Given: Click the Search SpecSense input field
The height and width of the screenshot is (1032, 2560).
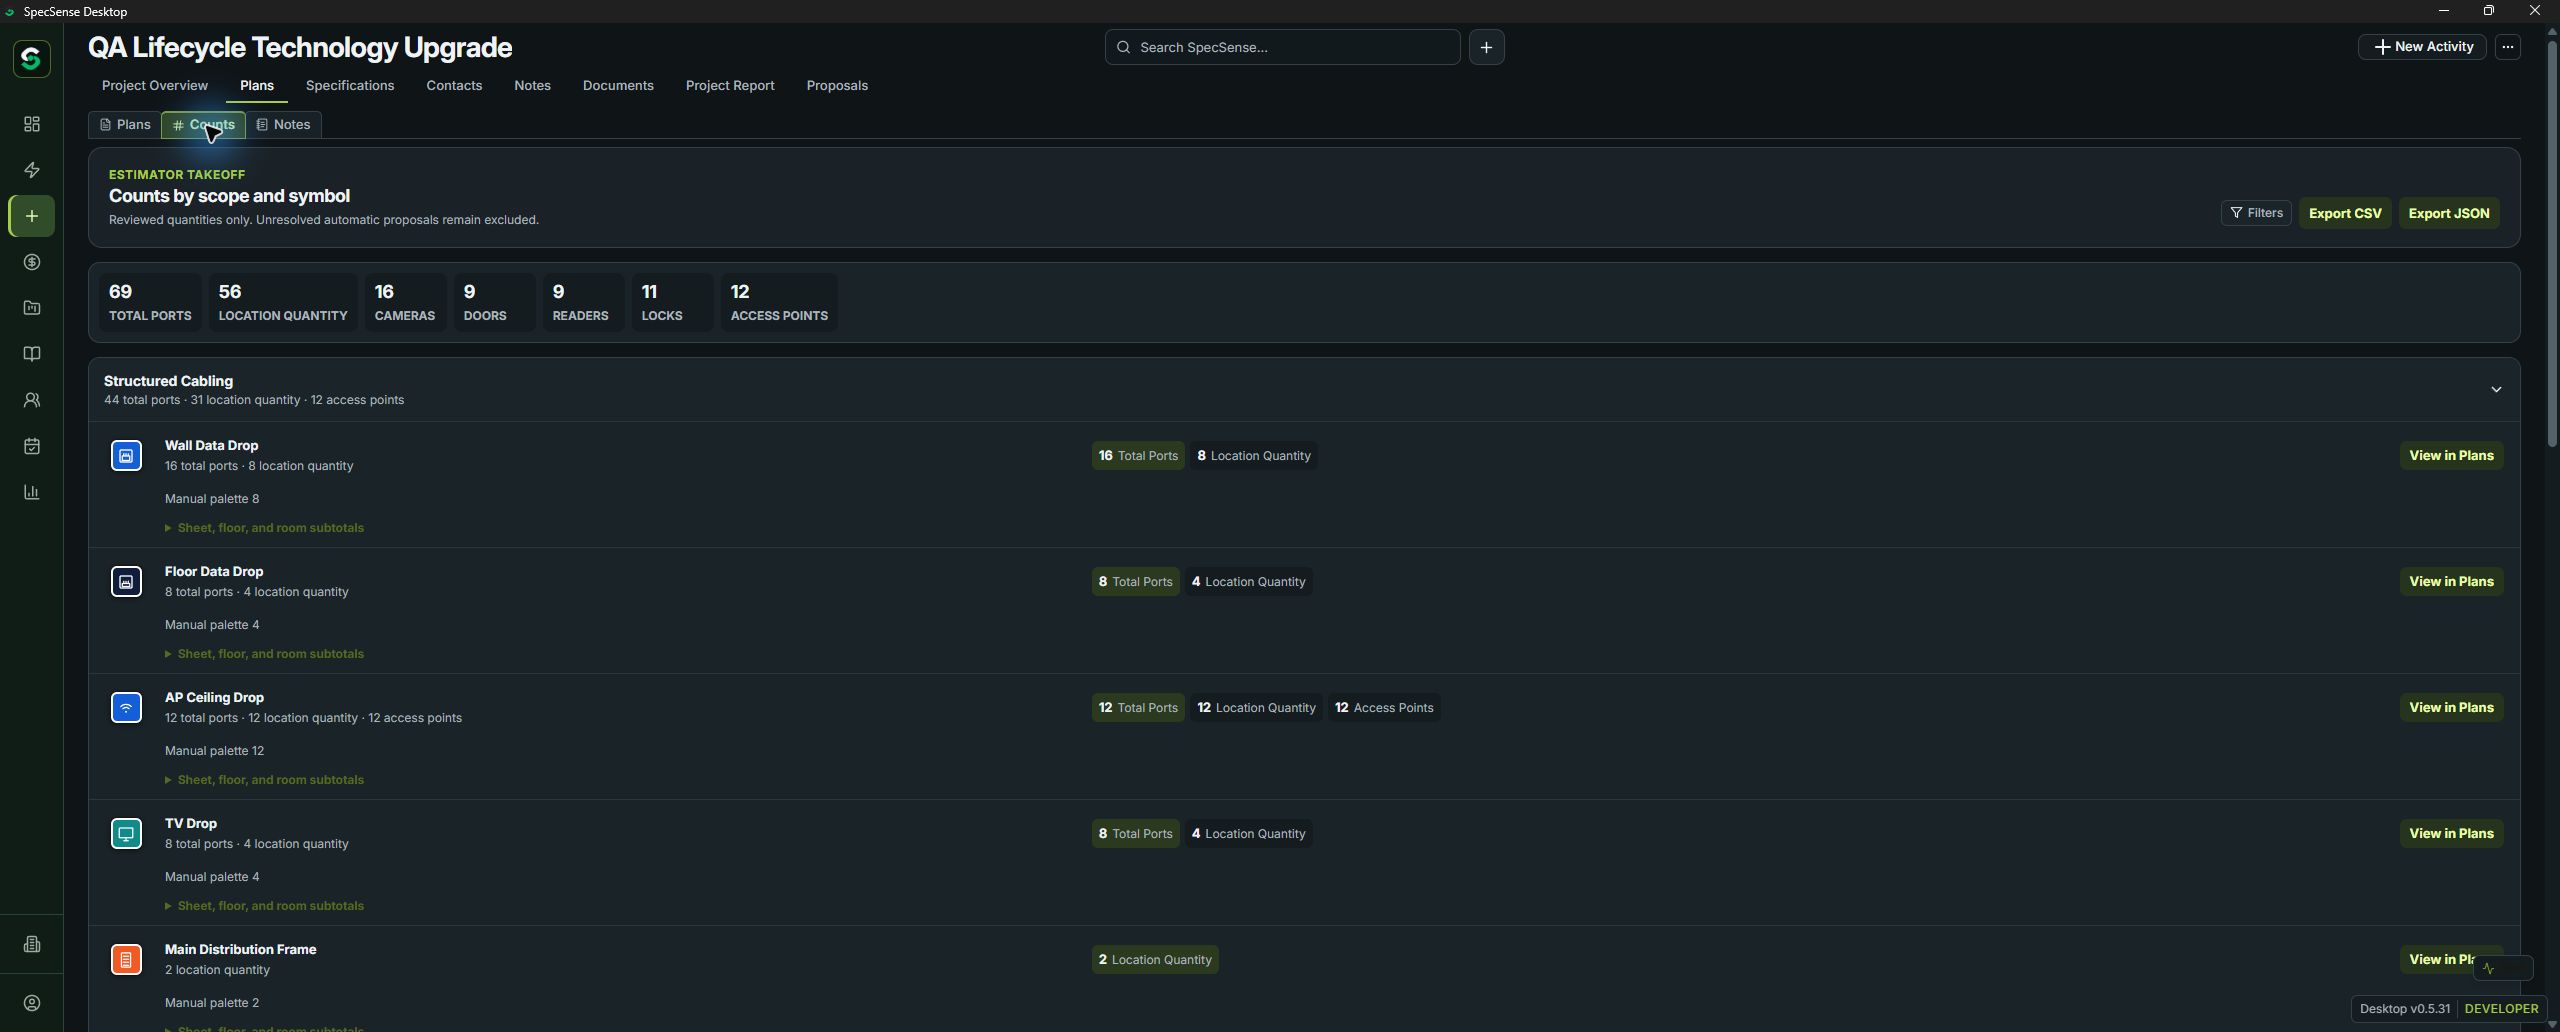Looking at the screenshot, I should (1282, 47).
